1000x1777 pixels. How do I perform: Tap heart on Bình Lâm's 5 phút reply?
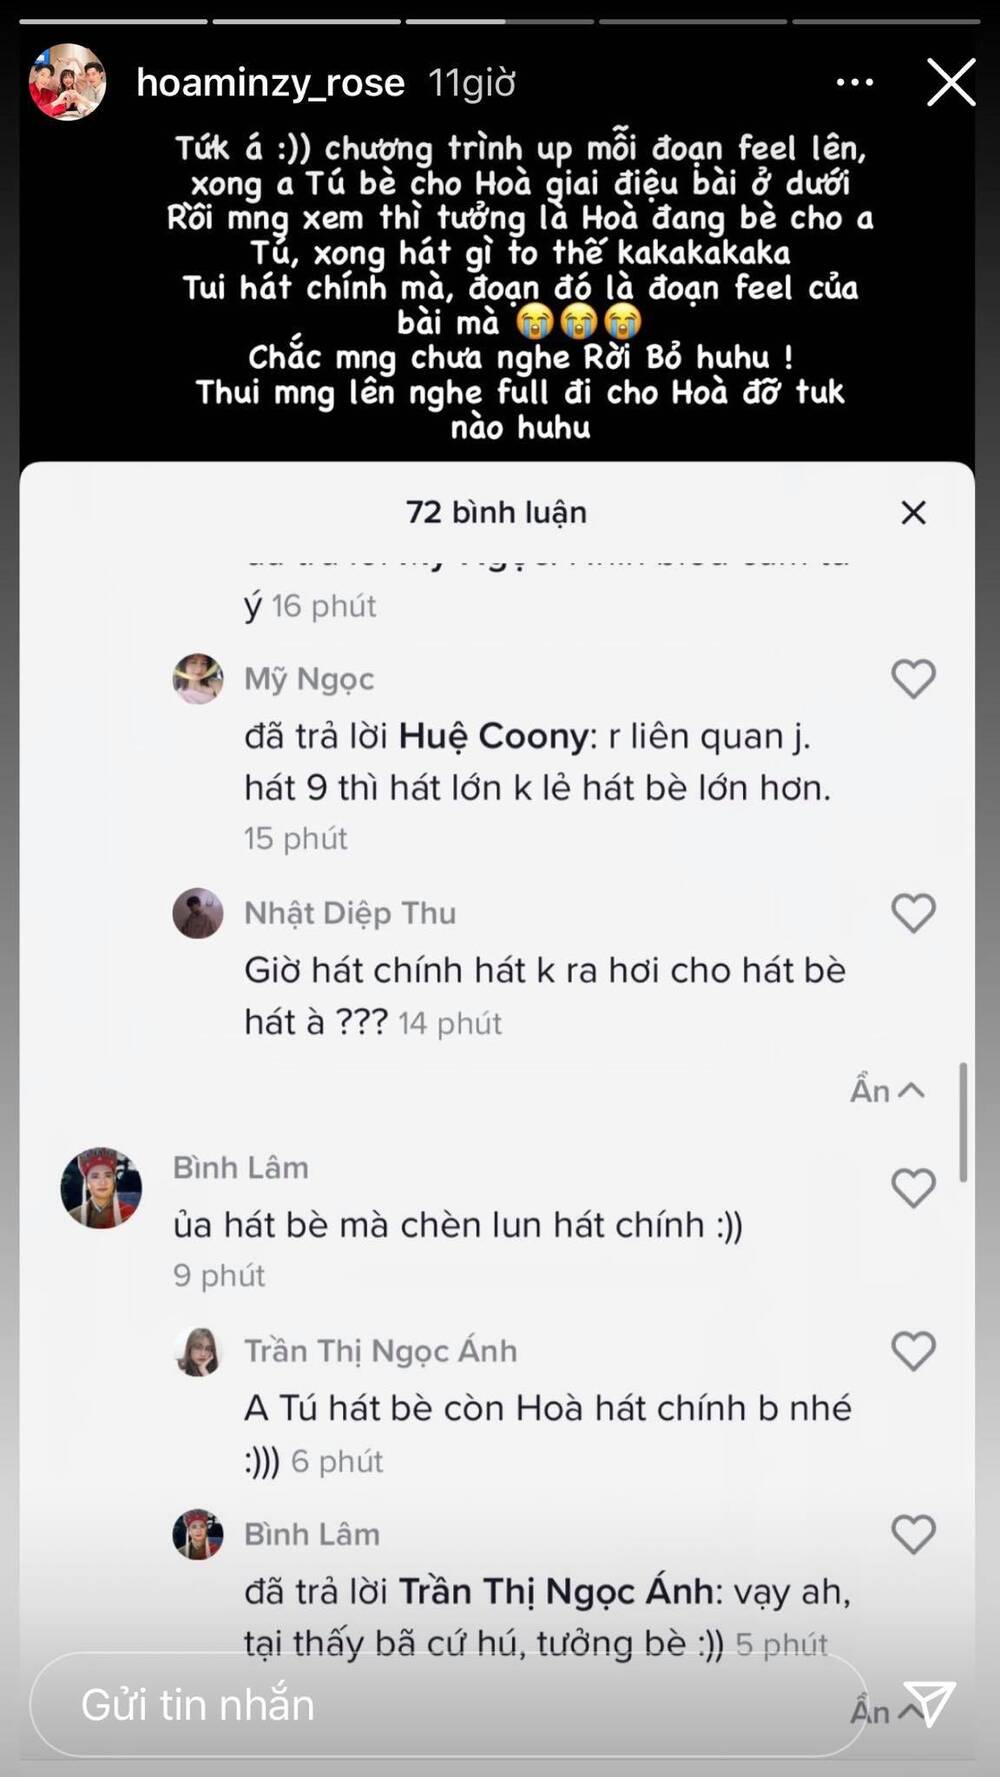tap(913, 1534)
